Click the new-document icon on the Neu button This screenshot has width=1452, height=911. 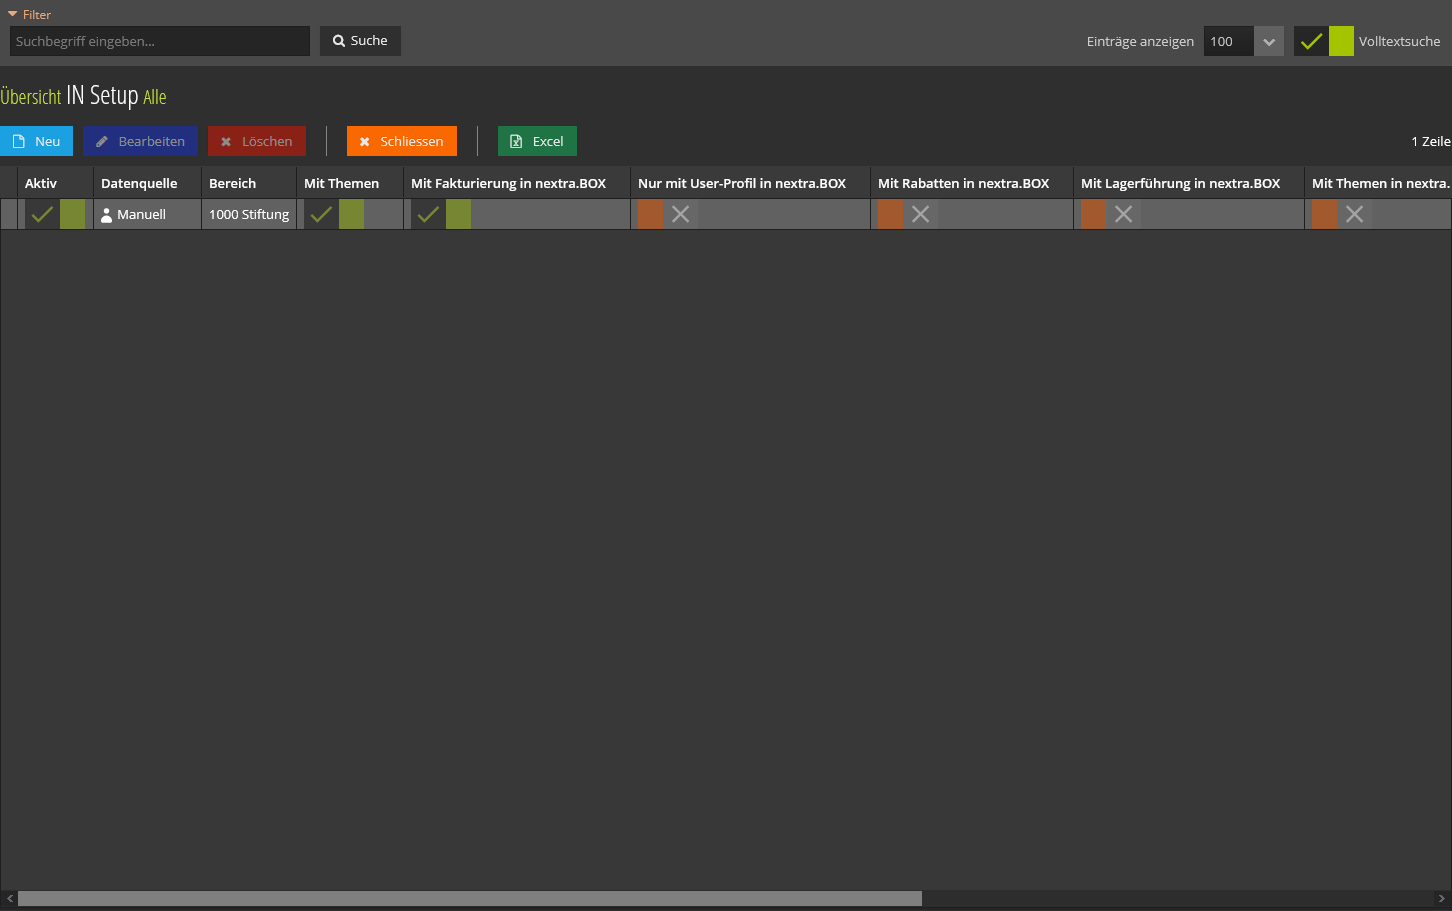[x=17, y=140]
